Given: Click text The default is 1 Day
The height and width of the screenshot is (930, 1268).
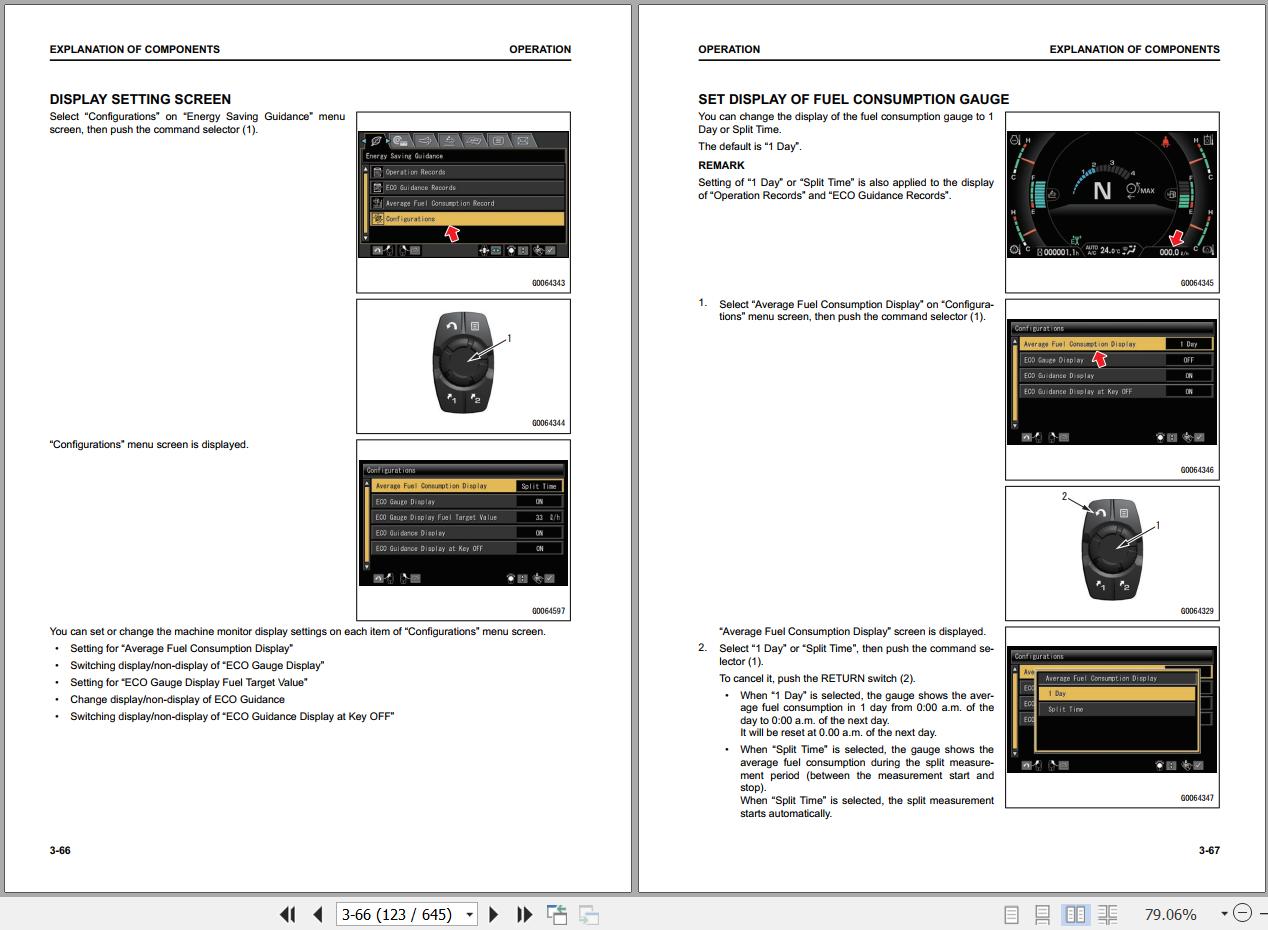Looking at the screenshot, I should pyautogui.click(x=750, y=146).
